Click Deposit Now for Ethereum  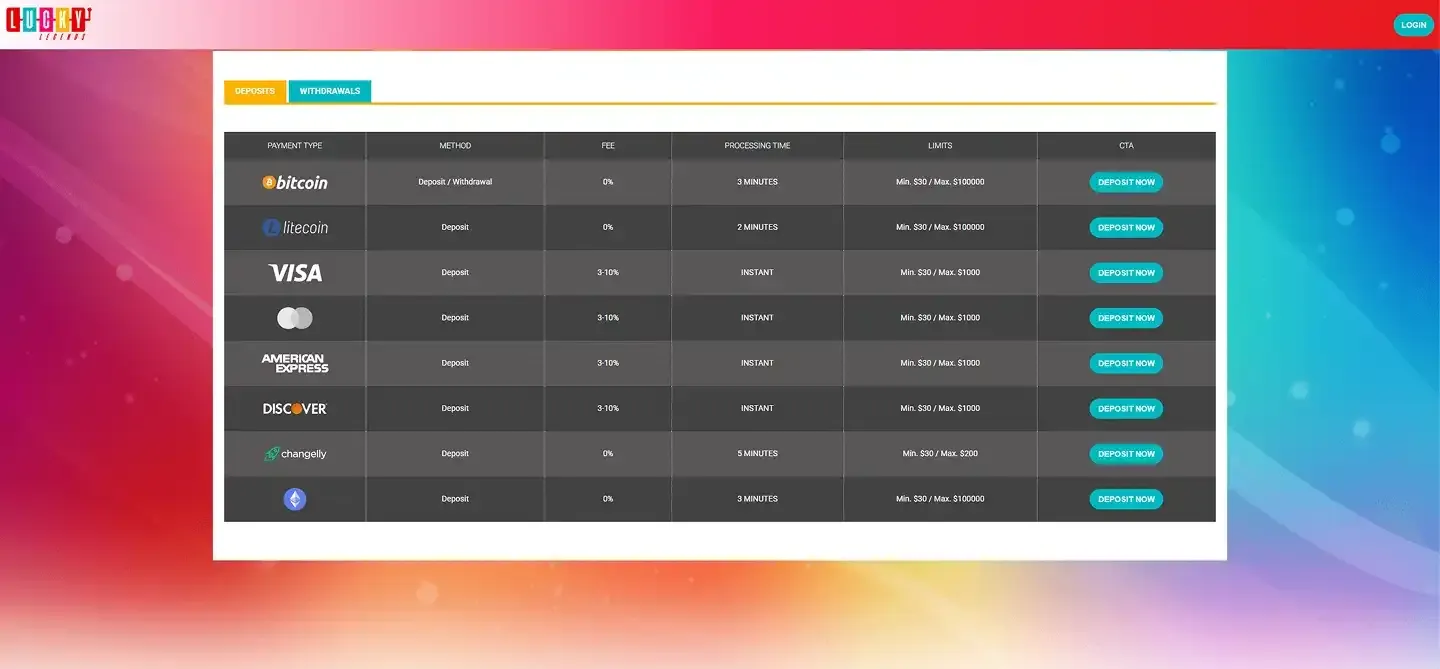[x=1126, y=499]
